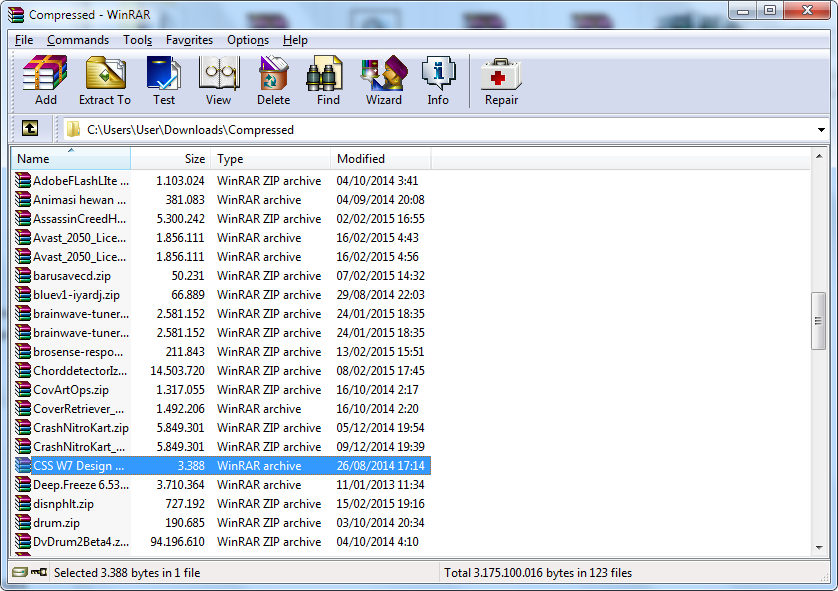Launch the Wizard tool

(x=384, y=80)
